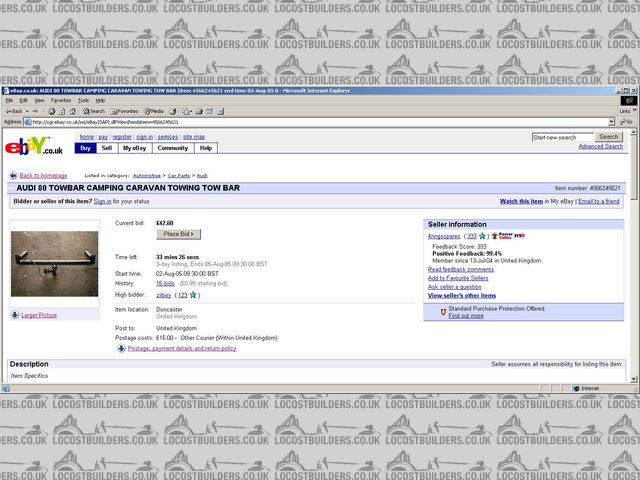Click the eBay.co.uk logo
640x480 pixels.
click(x=35, y=147)
